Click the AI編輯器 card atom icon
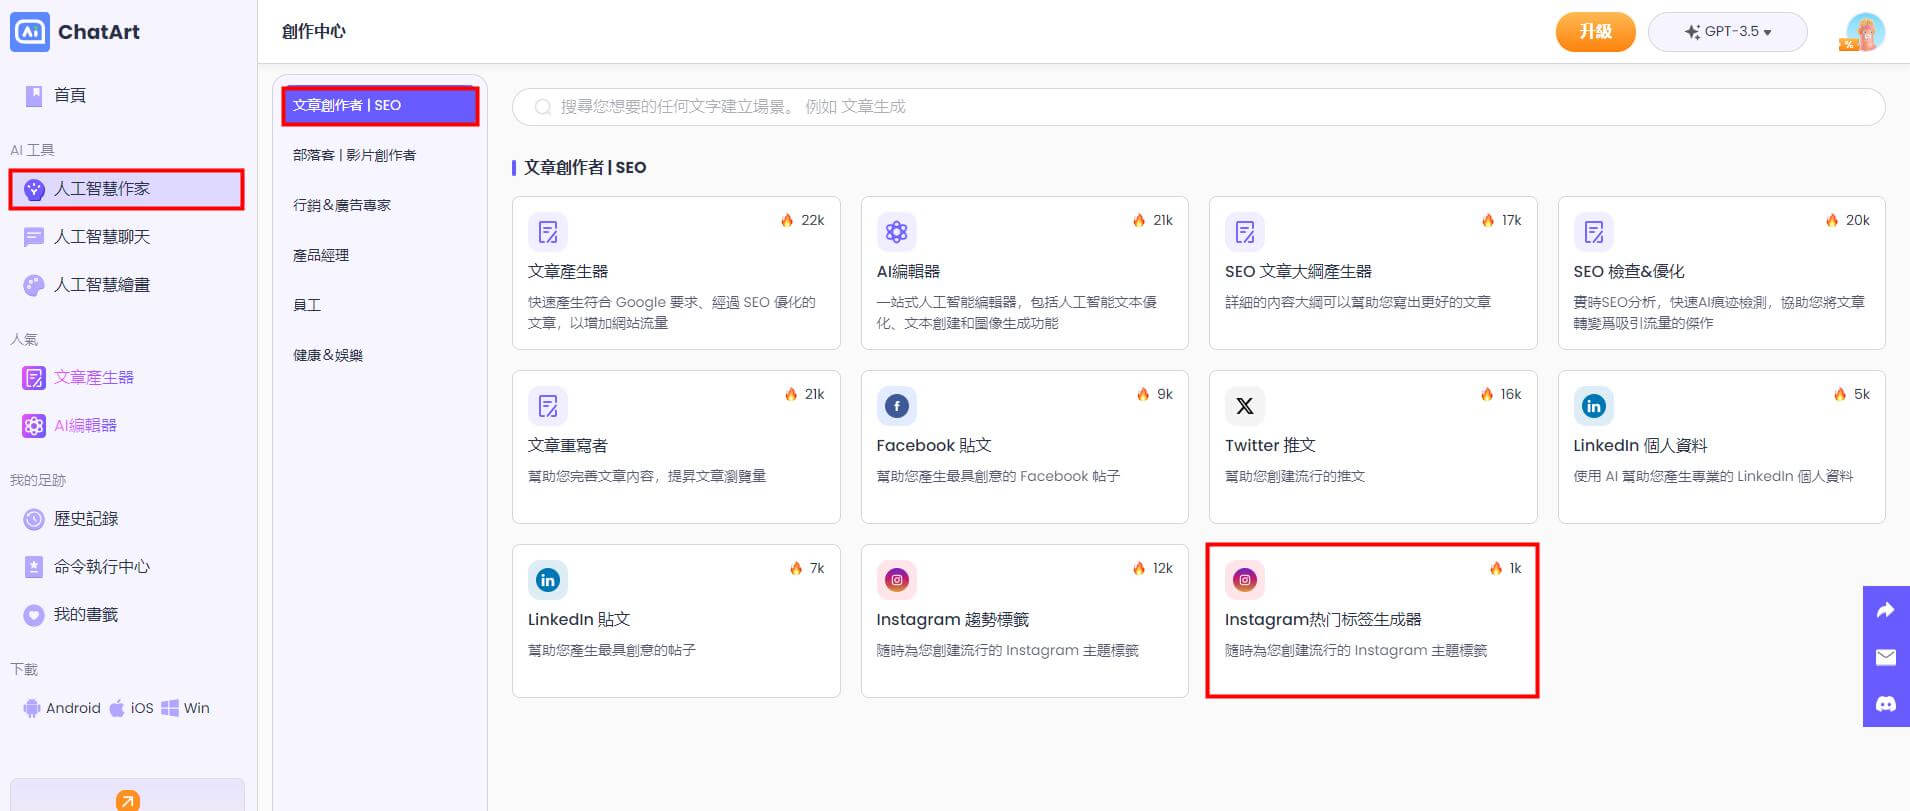 pyautogui.click(x=896, y=232)
